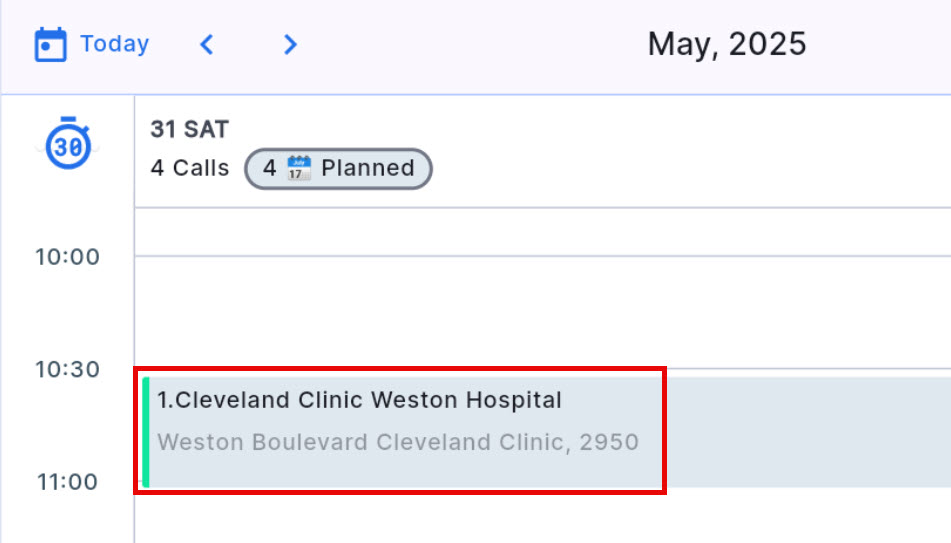Click the empty slot above 10:00 line
The width and height of the screenshot is (951, 543).
tap(540, 232)
